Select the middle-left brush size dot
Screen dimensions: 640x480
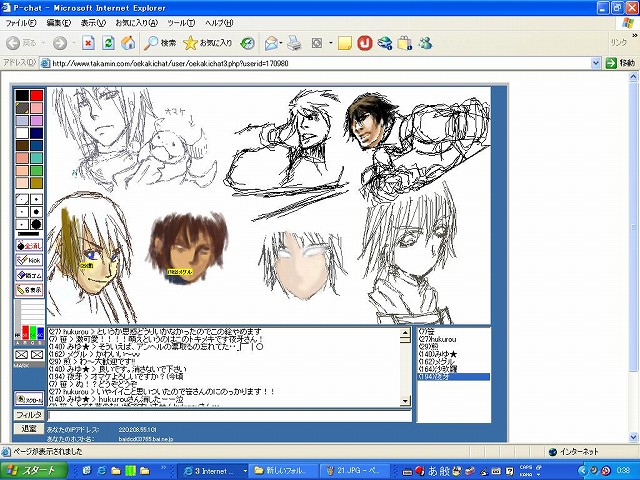(x=22, y=212)
